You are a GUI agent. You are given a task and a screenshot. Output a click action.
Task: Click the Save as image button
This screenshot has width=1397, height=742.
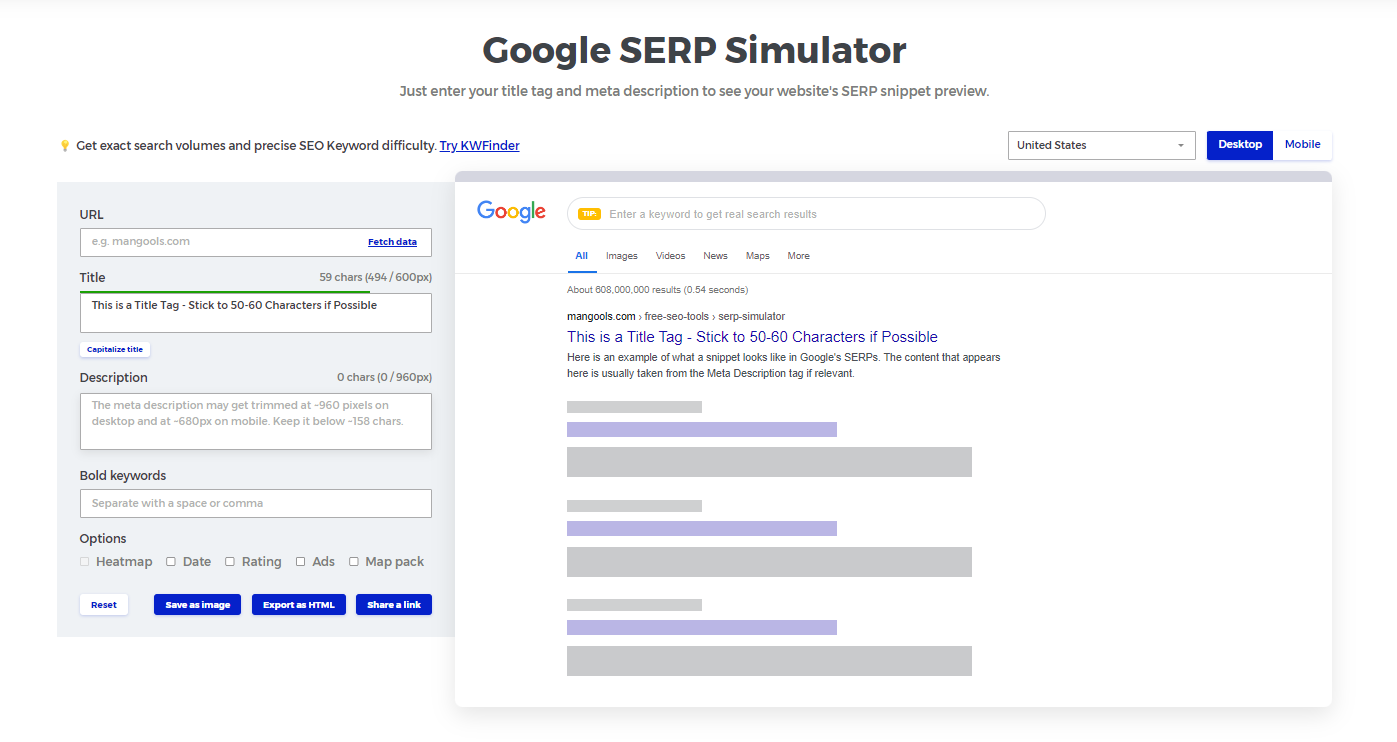coord(197,604)
